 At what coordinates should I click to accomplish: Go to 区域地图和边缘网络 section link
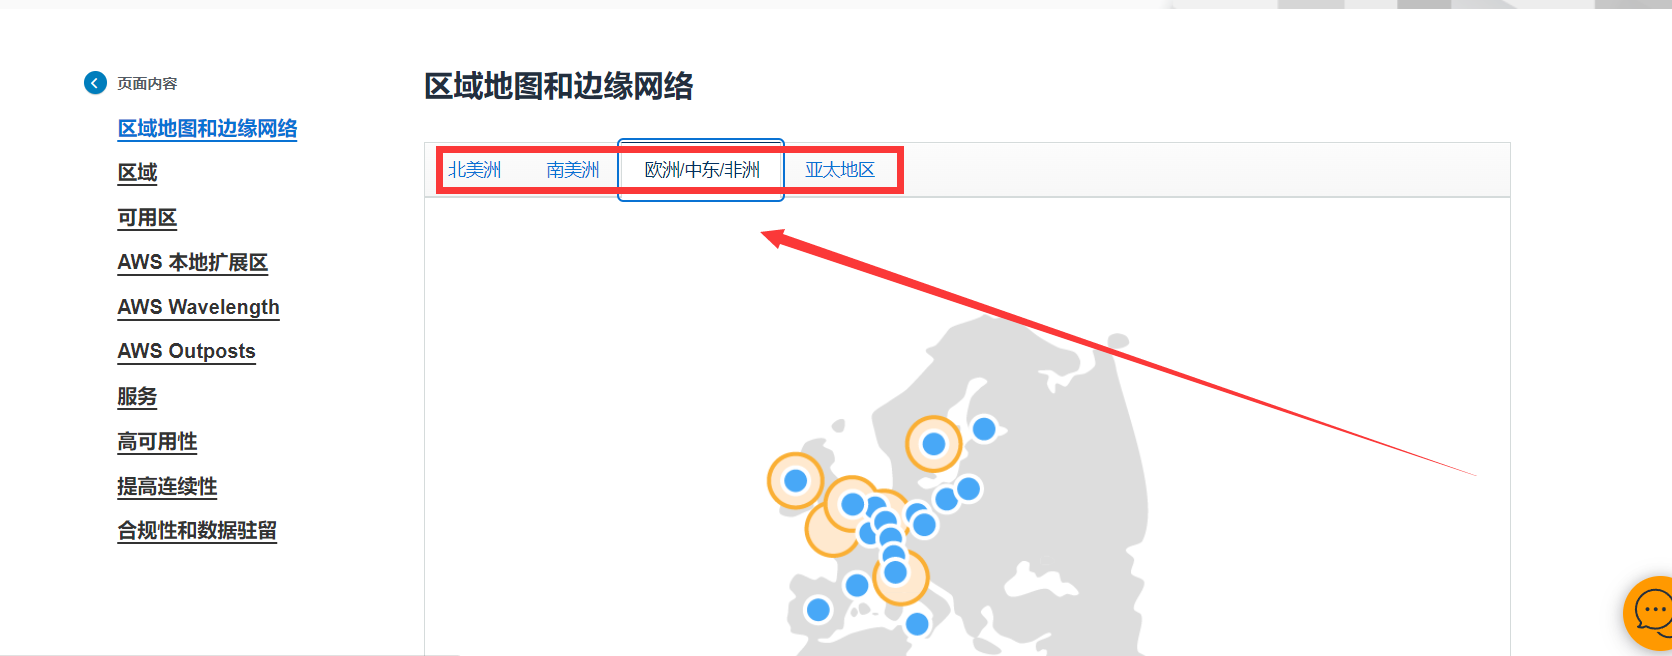coord(208,129)
